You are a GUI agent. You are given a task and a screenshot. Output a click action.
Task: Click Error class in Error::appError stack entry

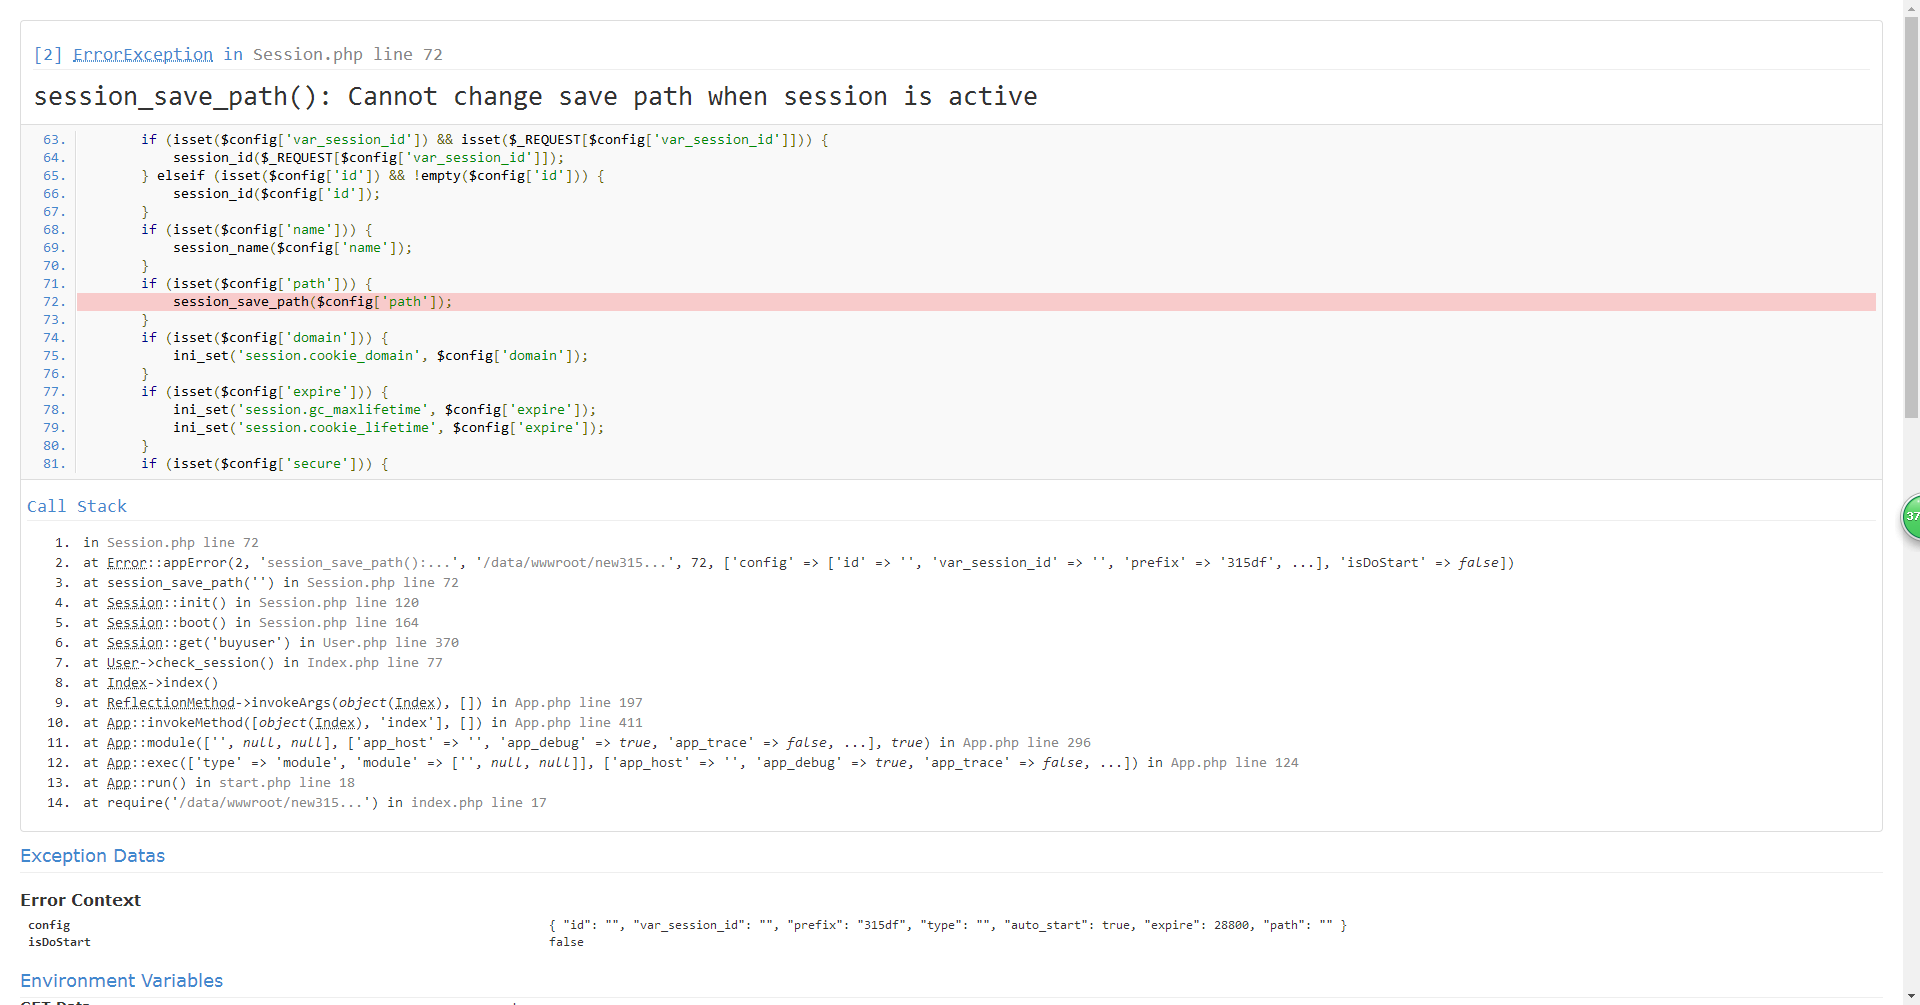120,563
